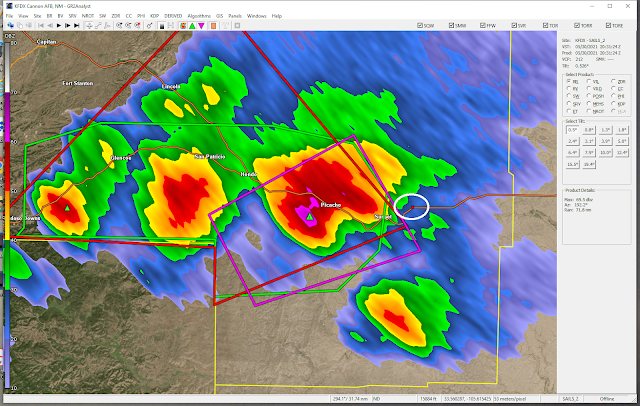Viewport: 640px width, 406px height.
Task: Select the cross-section tool icon
Action: [107, 25]
